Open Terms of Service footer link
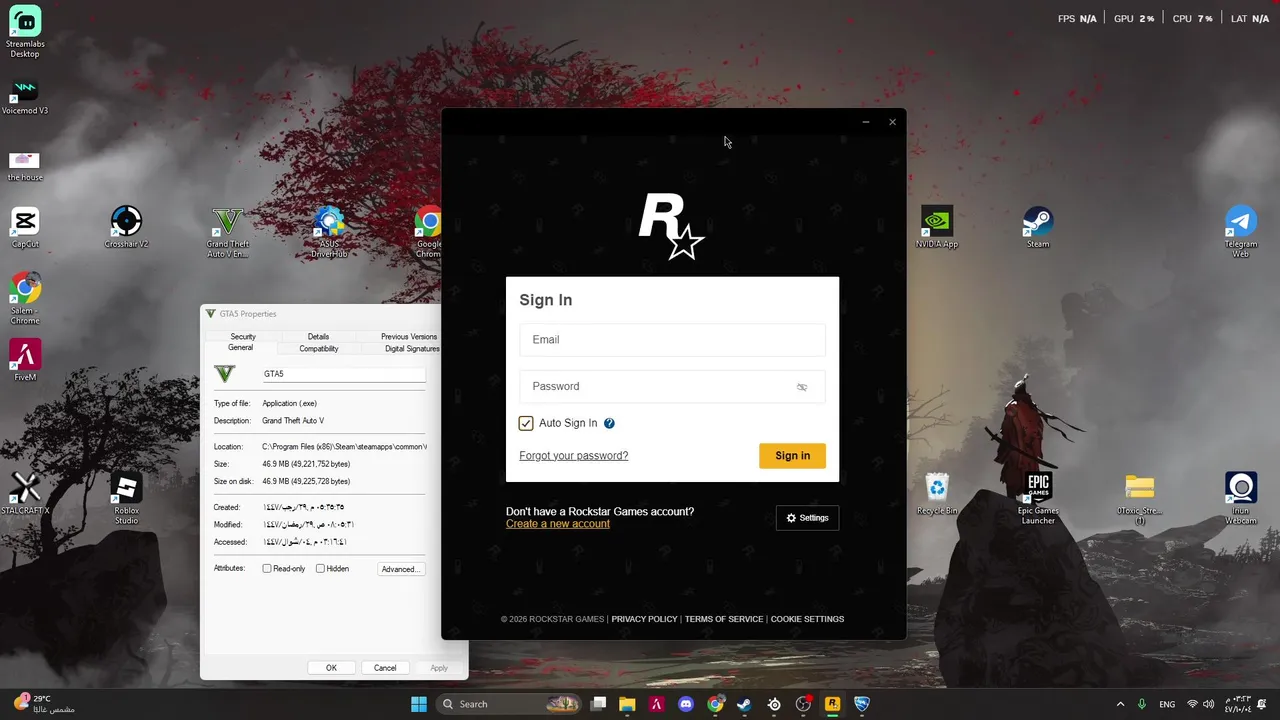 [x=724, y=619]
